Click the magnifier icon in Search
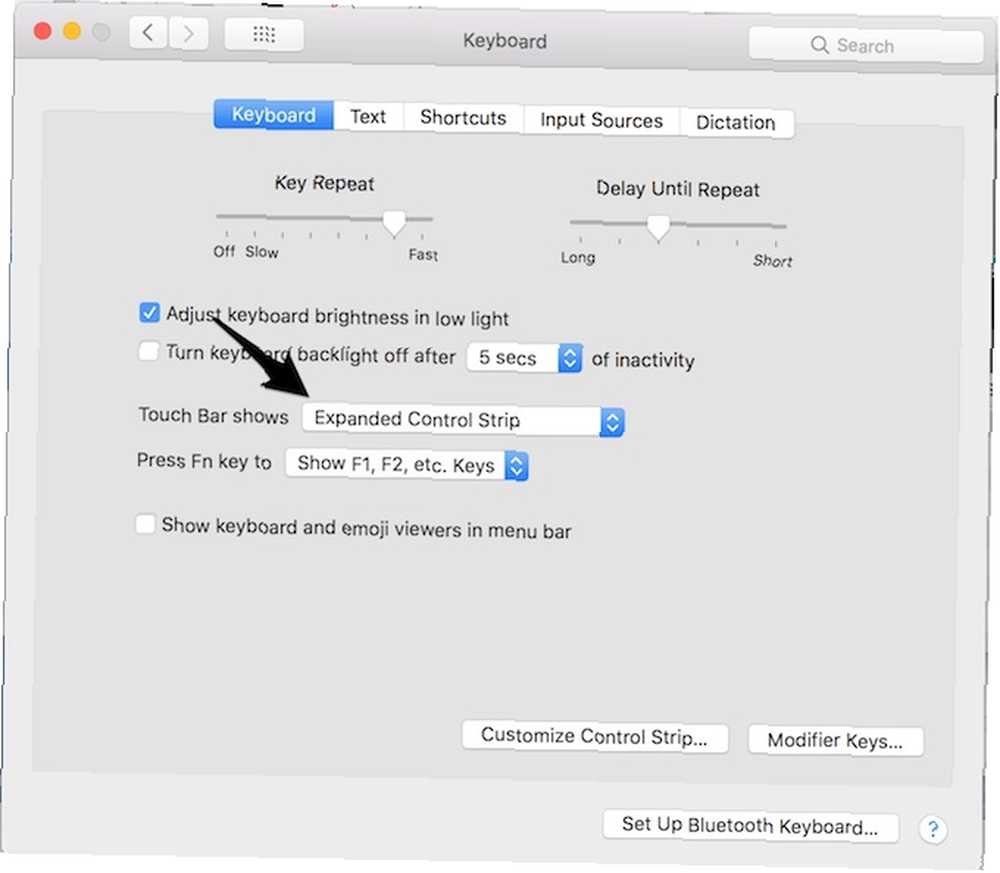The image size is (1000, 873). click(x=820, y=45)
